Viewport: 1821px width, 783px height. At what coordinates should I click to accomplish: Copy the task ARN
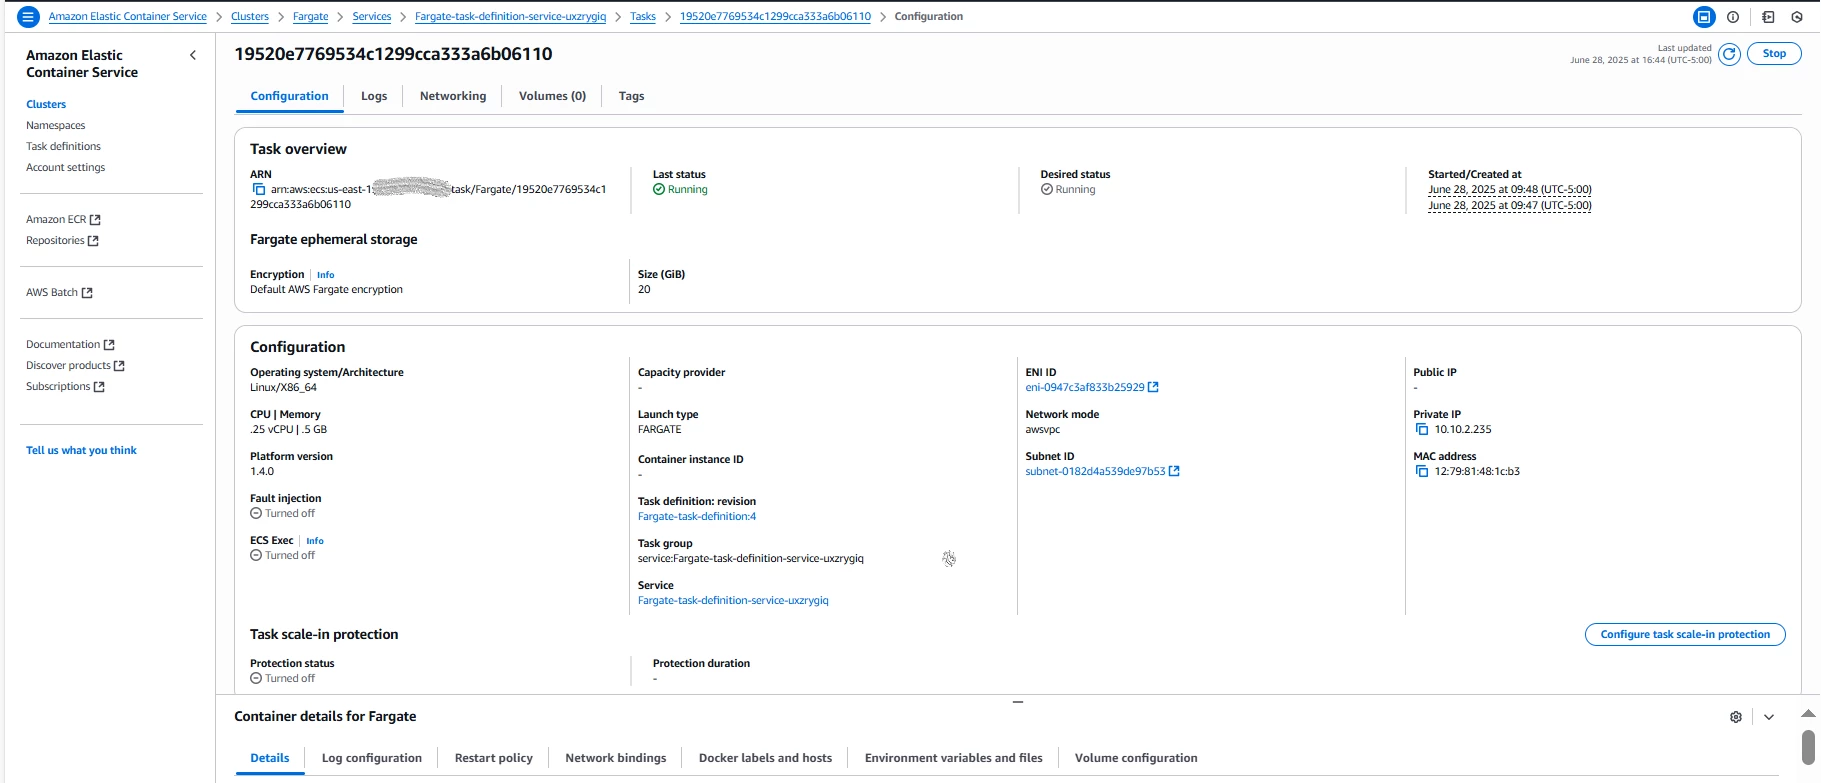[x=259, y=189]
